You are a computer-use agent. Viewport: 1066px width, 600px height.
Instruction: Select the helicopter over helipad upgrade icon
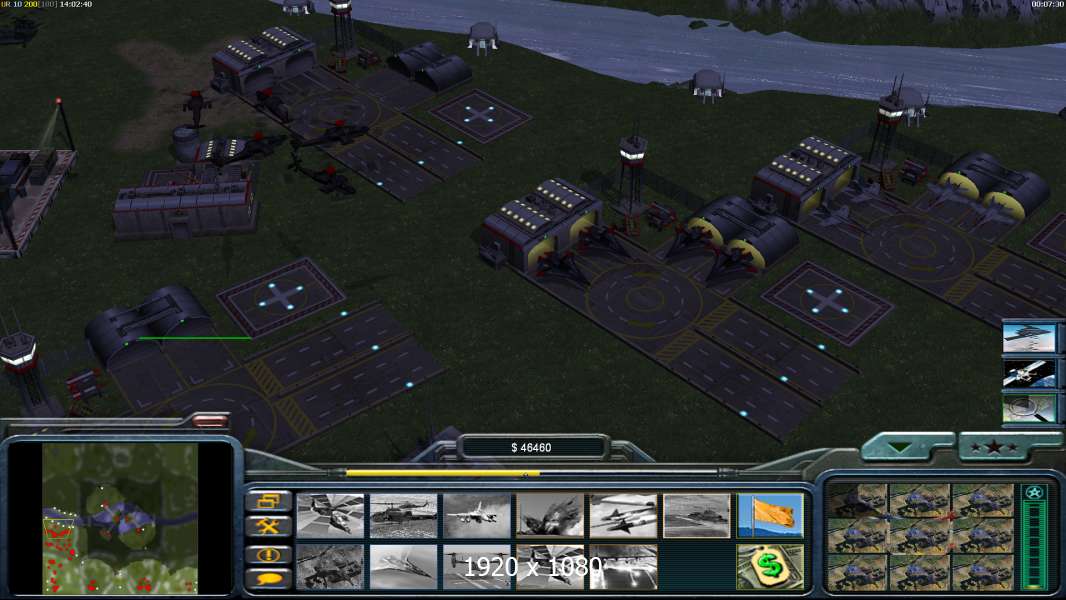(550, 566)
